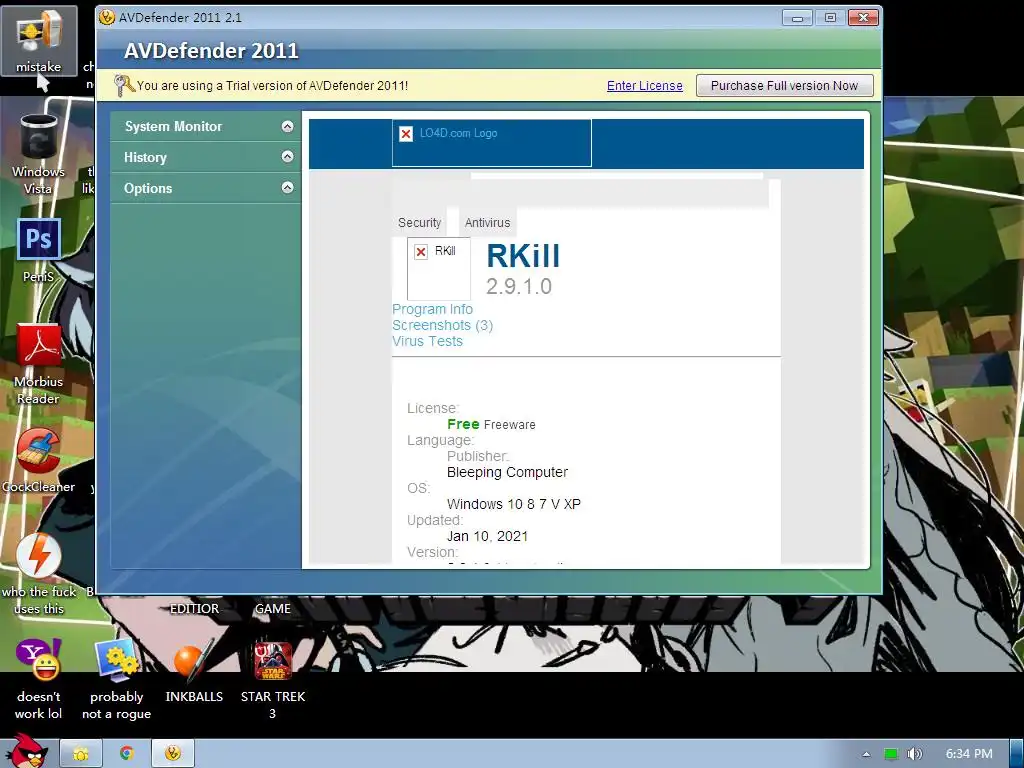Expand the History section arrow
1024x768 pixels.
[x=287, y=157]
